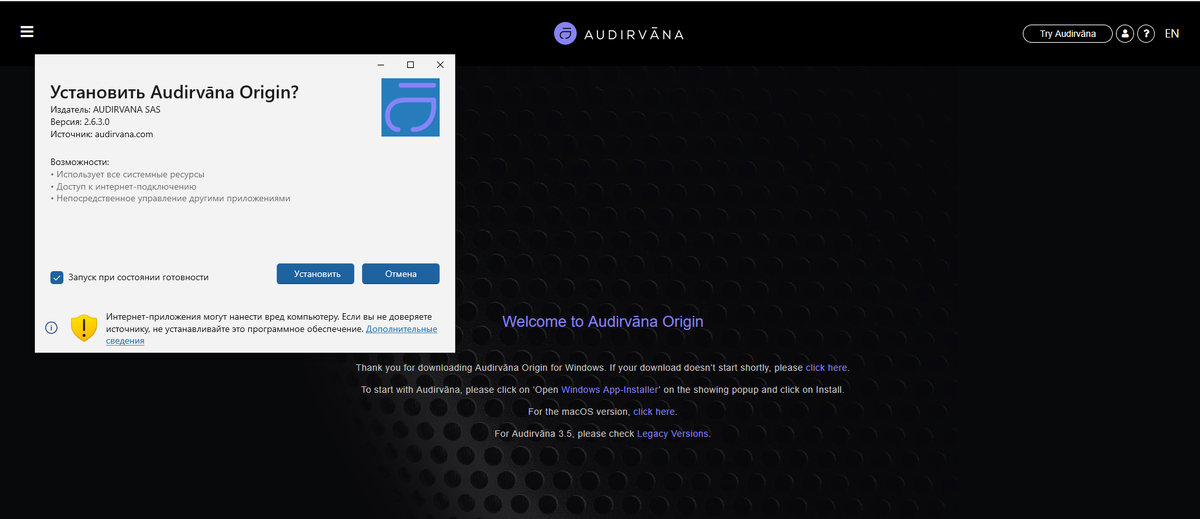Open the user account icon

click(1125, 34)
